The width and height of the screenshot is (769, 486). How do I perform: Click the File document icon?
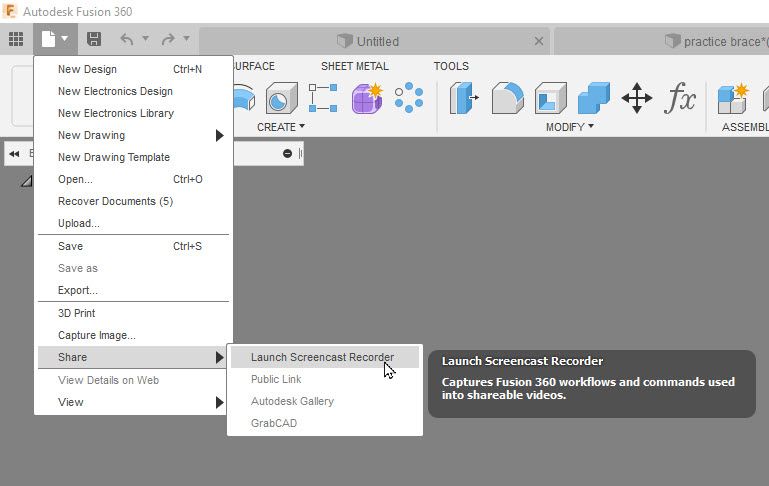tap(48, 39)
